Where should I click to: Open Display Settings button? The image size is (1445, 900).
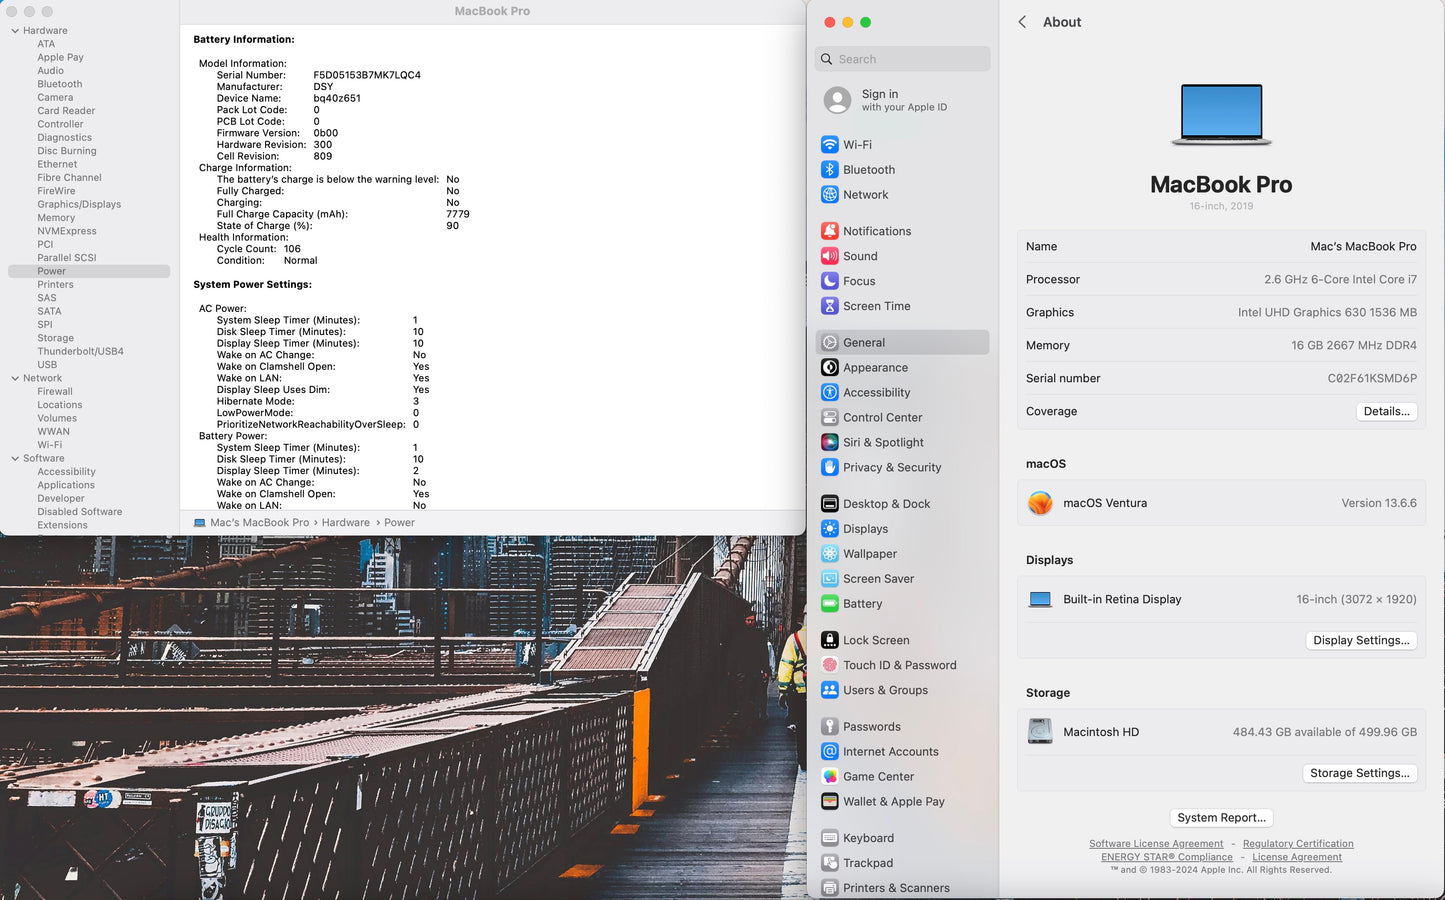pyautogui.click(x=1360, y=640)
